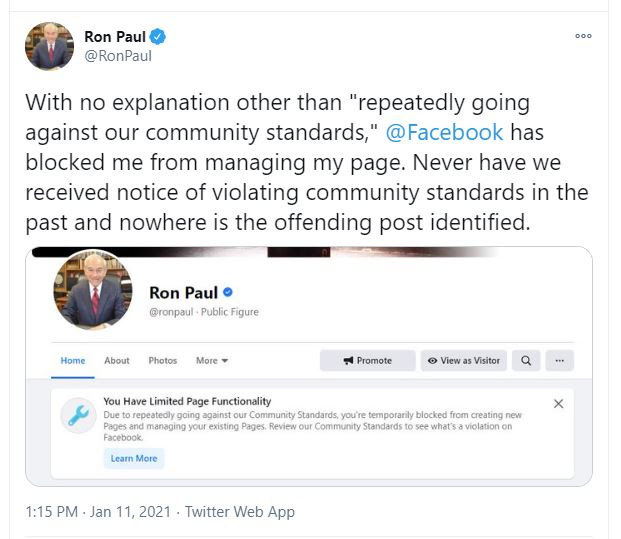Image resolution: width=621 pixels, height=539 pixels.
Task: Click Ron Paul's Twitter profile picture
Action: (x=50, y=46)
